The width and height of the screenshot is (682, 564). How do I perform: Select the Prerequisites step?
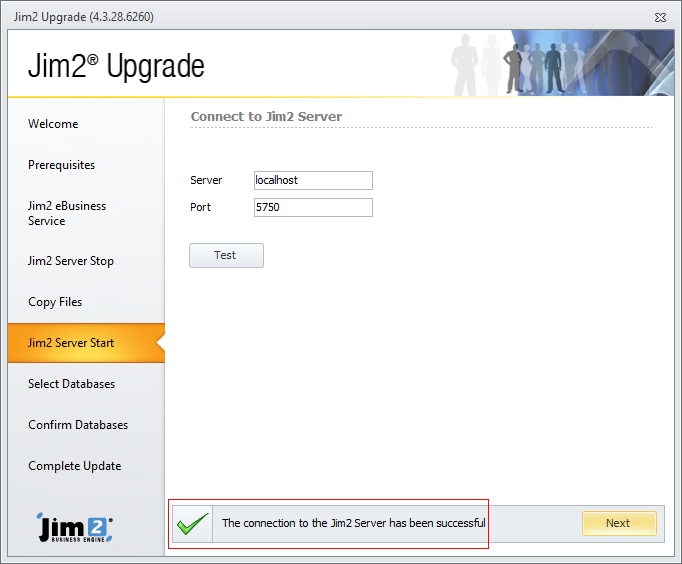tap(61, 165)
